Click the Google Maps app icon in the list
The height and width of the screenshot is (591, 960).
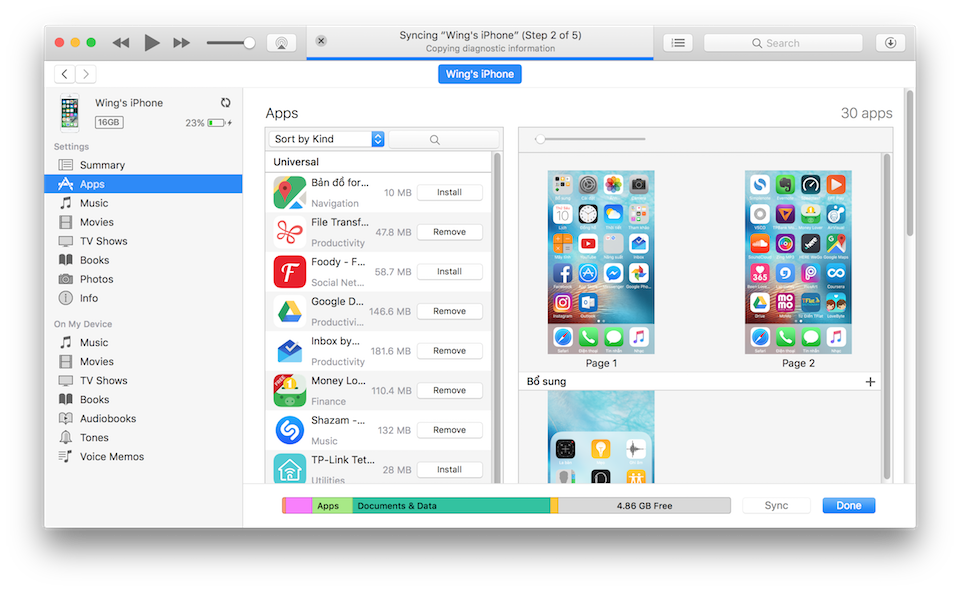tap(290, 192)
